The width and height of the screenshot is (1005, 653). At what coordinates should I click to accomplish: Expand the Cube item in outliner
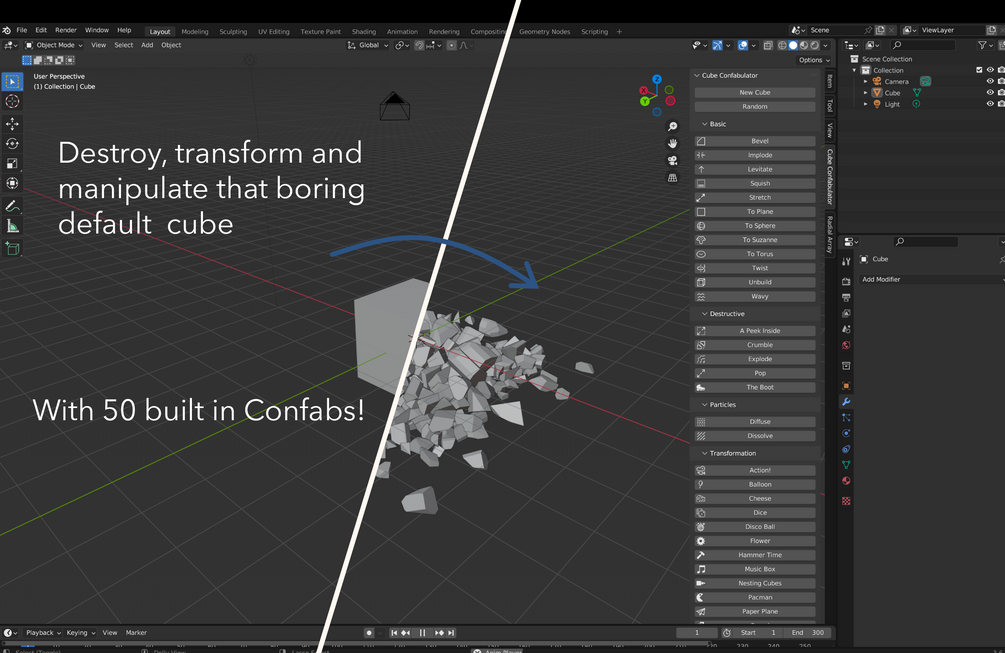pyautogui.click(x=865, y=93)
